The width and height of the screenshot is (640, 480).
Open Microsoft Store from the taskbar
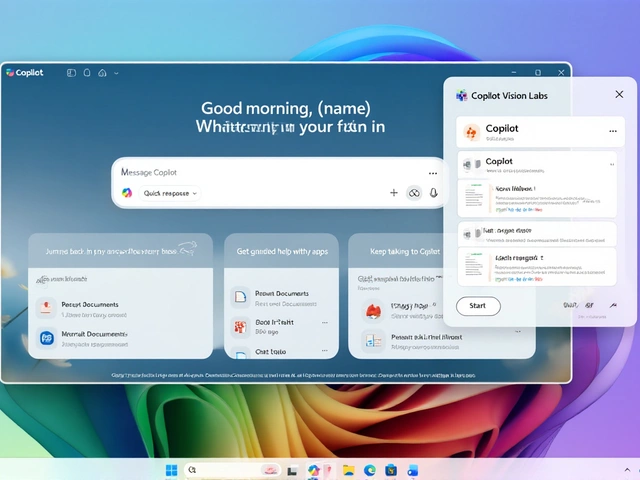(x=391, y=470)
